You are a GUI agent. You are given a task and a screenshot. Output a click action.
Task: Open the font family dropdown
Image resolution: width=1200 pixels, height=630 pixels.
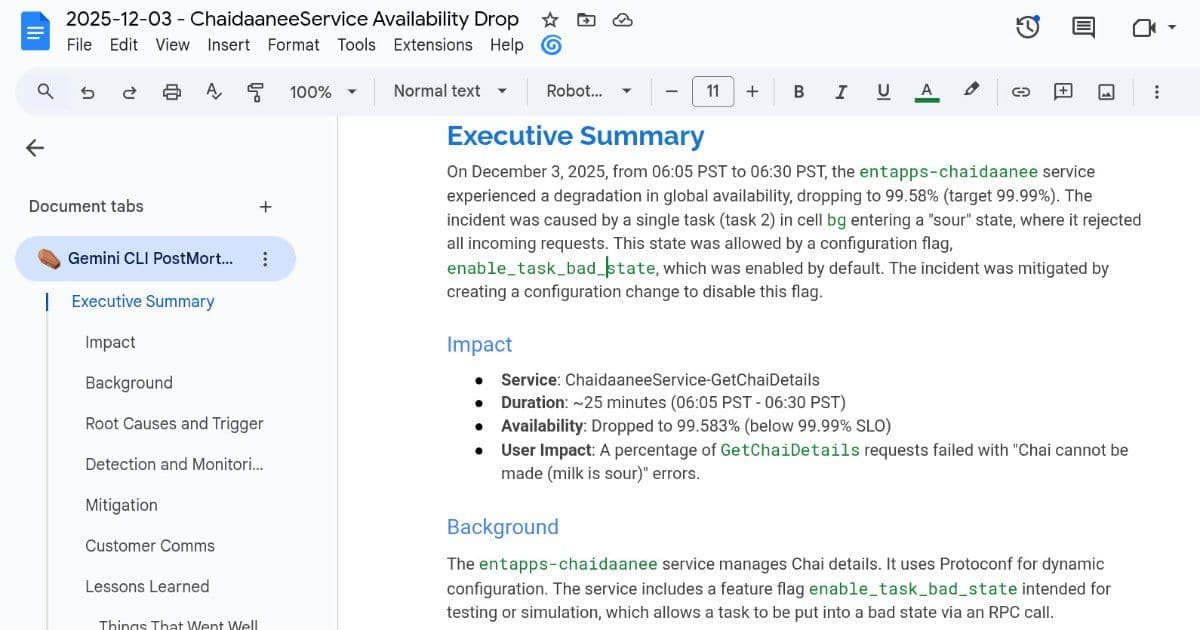point(587,91)
